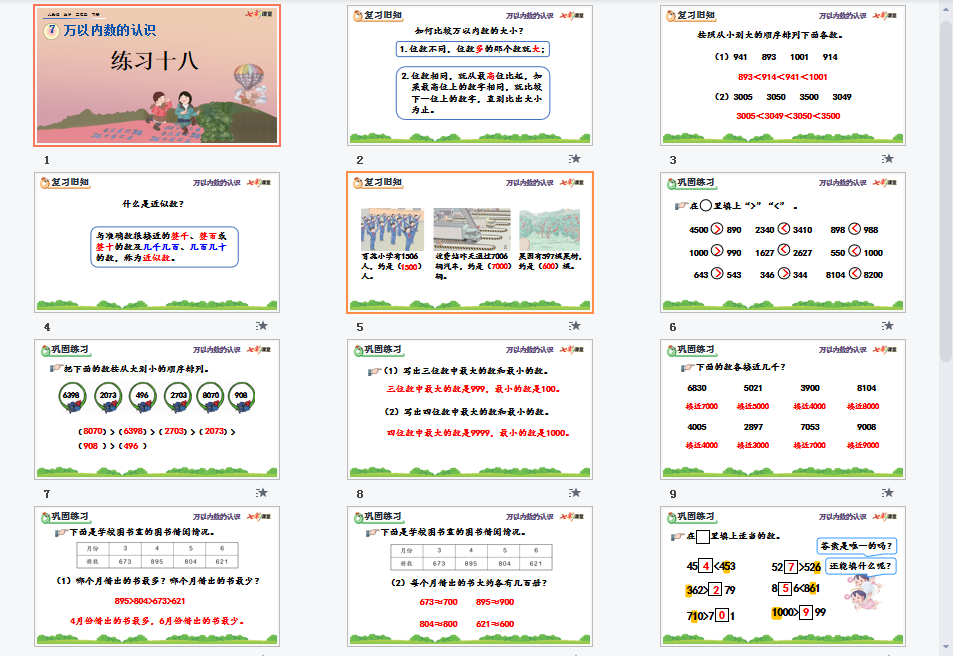This screenshot has width=953, height=656.
Task: Select library table slide with question (2)
Action: (x=470, y=577)
